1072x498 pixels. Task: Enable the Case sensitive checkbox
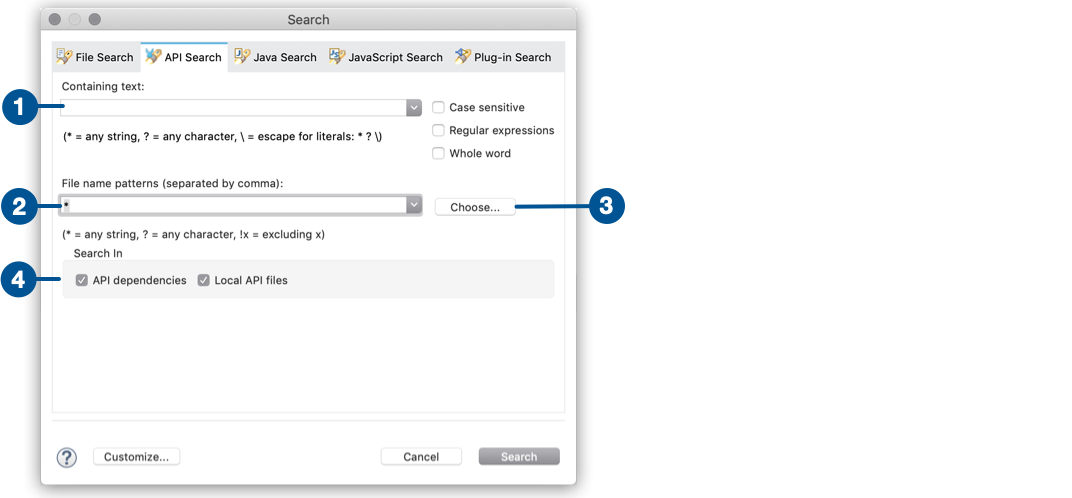tap(438, 107)
